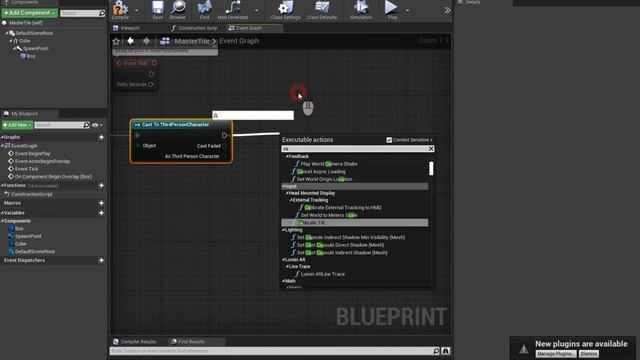640x360 pixels.
Task: Expand the toolbar overflow chevron
Action: tap(447, 10)
